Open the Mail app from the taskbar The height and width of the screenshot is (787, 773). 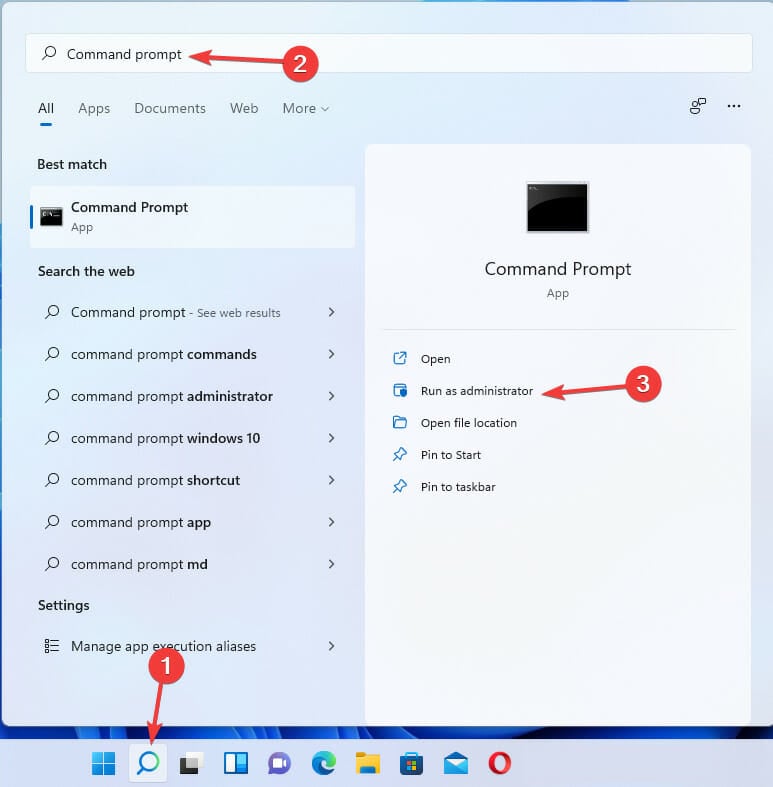(x=456, y=763)
